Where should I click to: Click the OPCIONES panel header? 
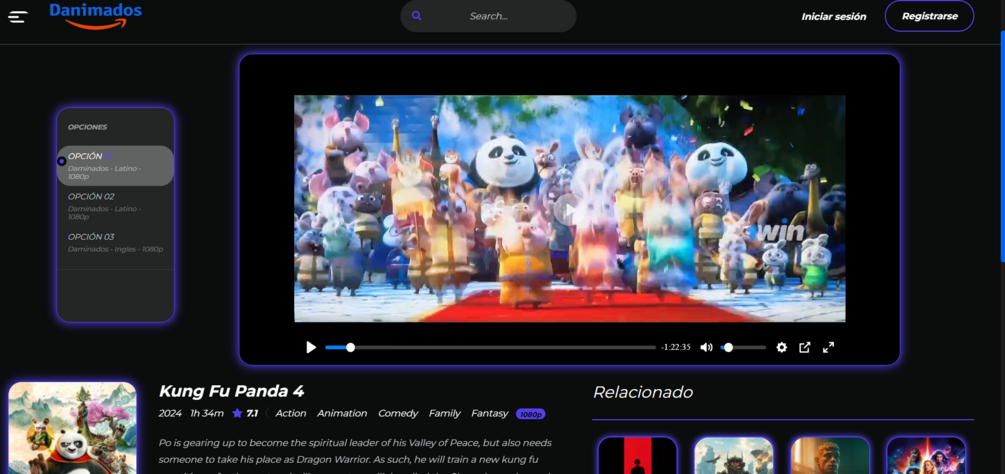pyautogui.click(x=87, y=127)
